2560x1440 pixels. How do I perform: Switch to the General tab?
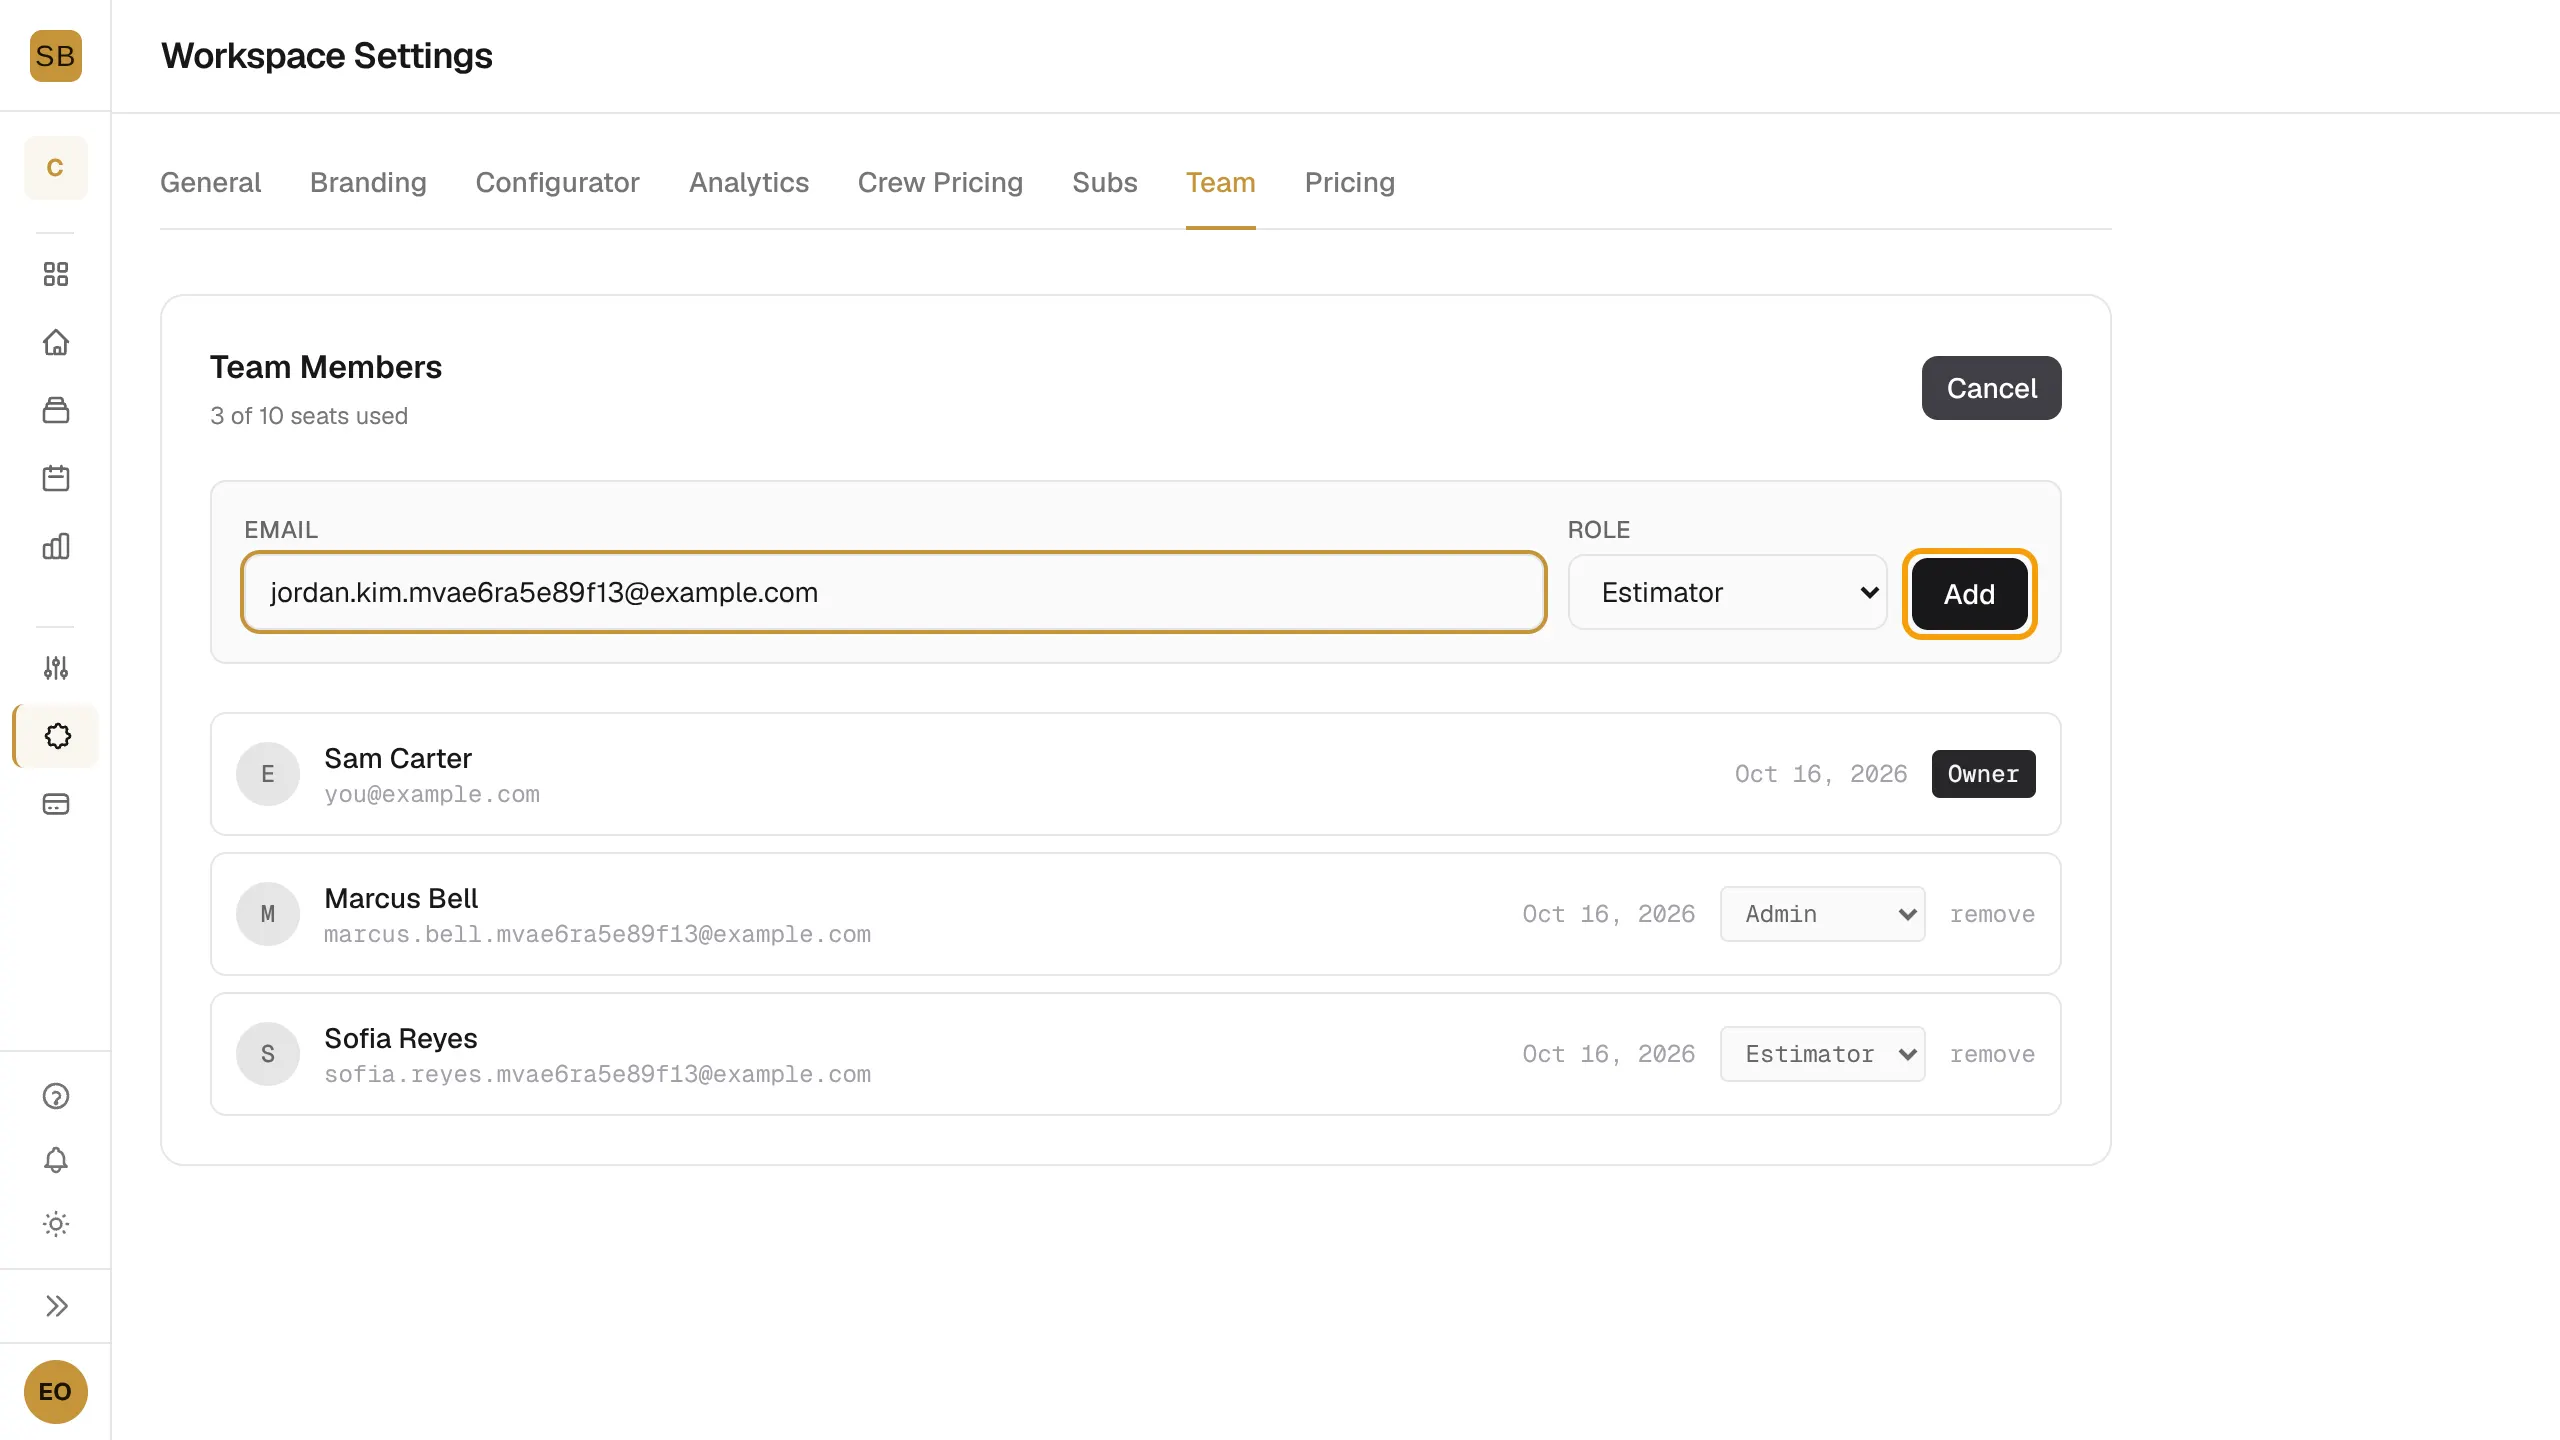210,183
